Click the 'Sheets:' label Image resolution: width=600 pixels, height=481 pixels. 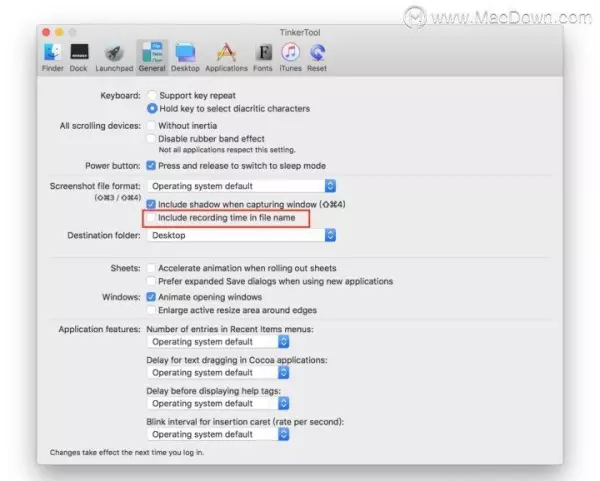pyautogui.click(x=126, y=268)
